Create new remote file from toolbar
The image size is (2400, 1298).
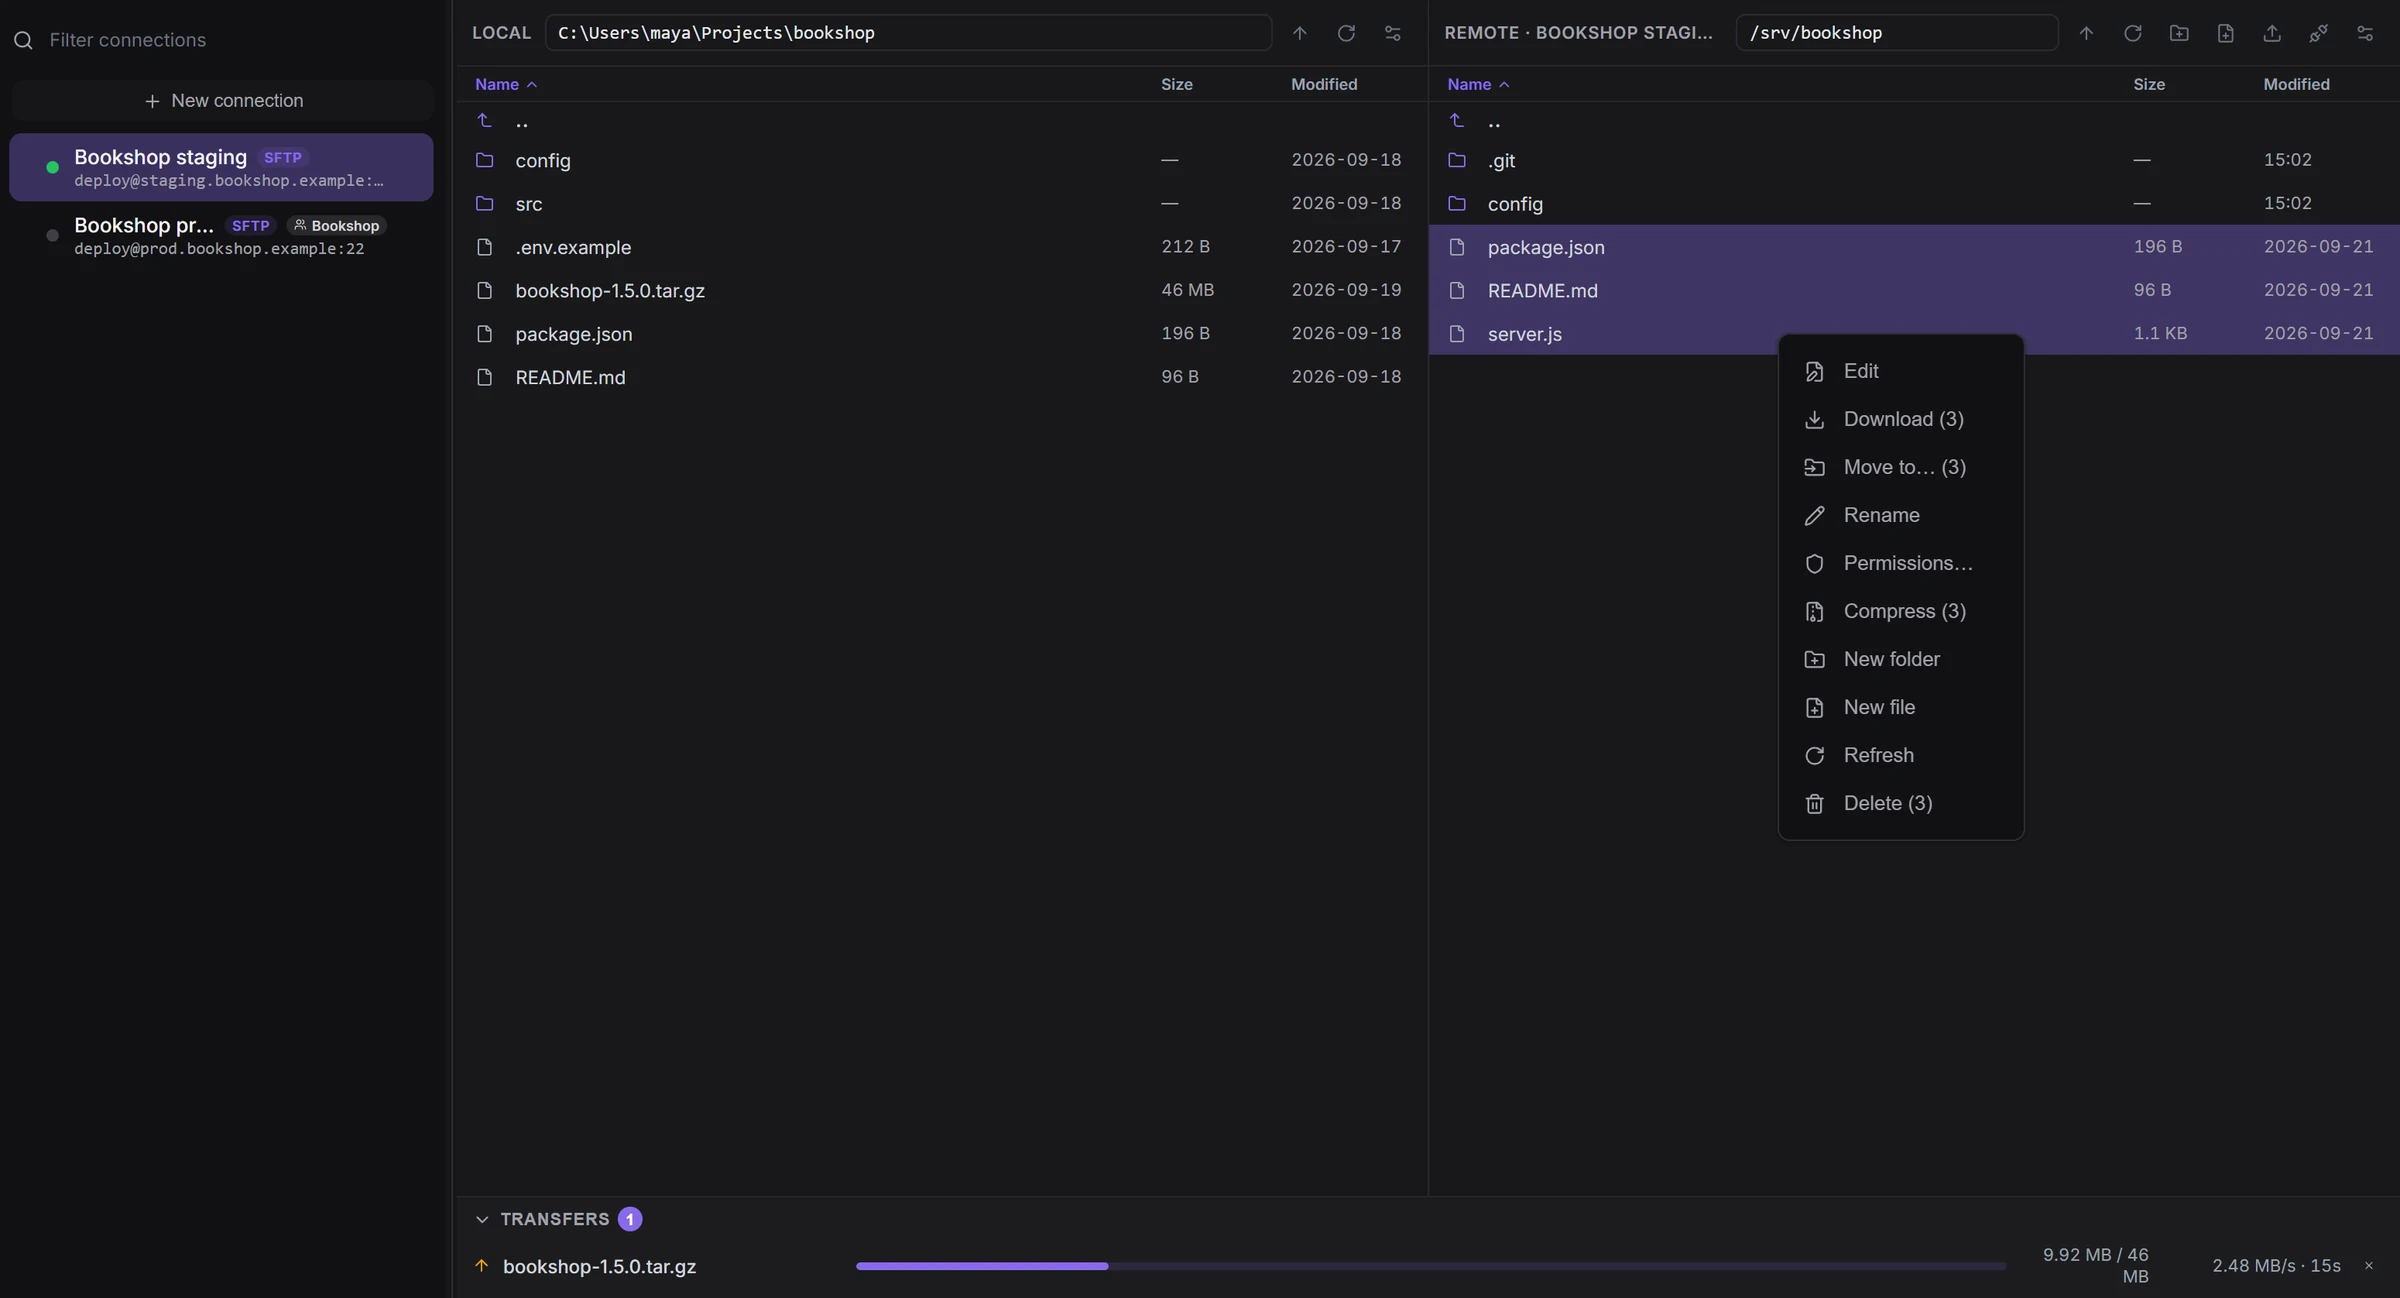tap(2225, 33)
